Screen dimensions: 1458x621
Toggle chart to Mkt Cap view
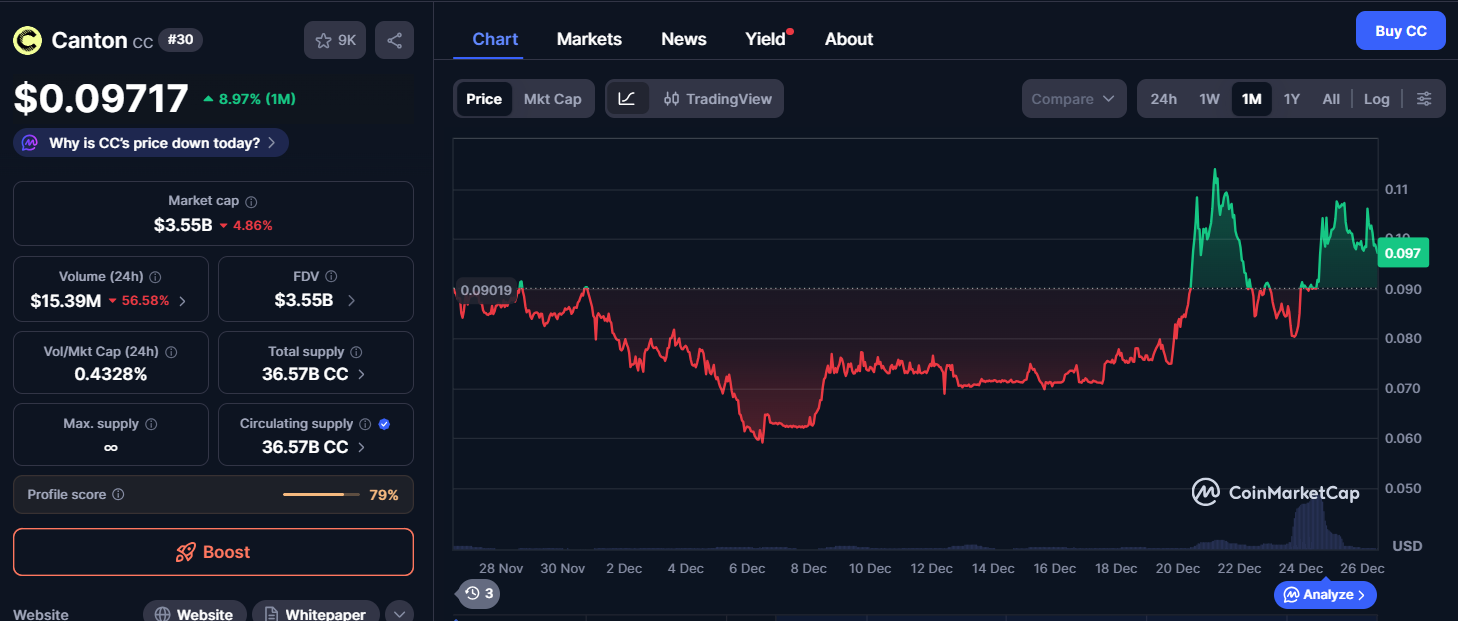click(552, 99)
